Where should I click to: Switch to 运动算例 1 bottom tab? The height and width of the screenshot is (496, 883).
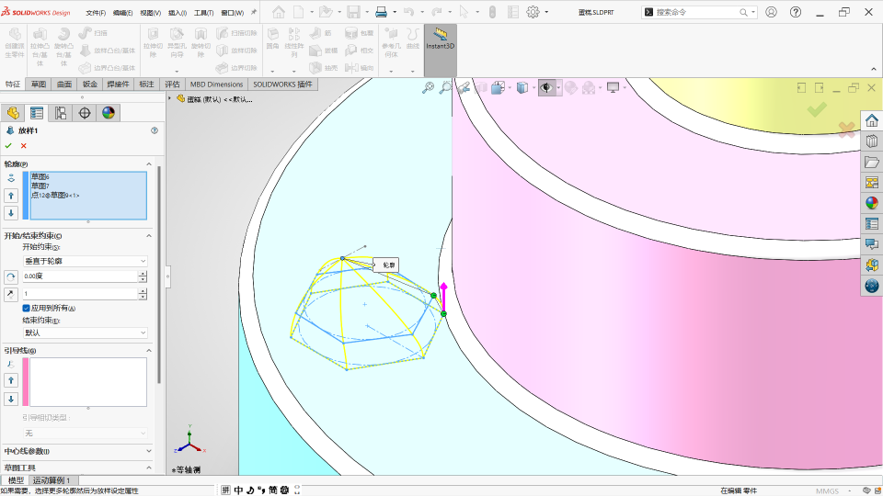point(51,480)
